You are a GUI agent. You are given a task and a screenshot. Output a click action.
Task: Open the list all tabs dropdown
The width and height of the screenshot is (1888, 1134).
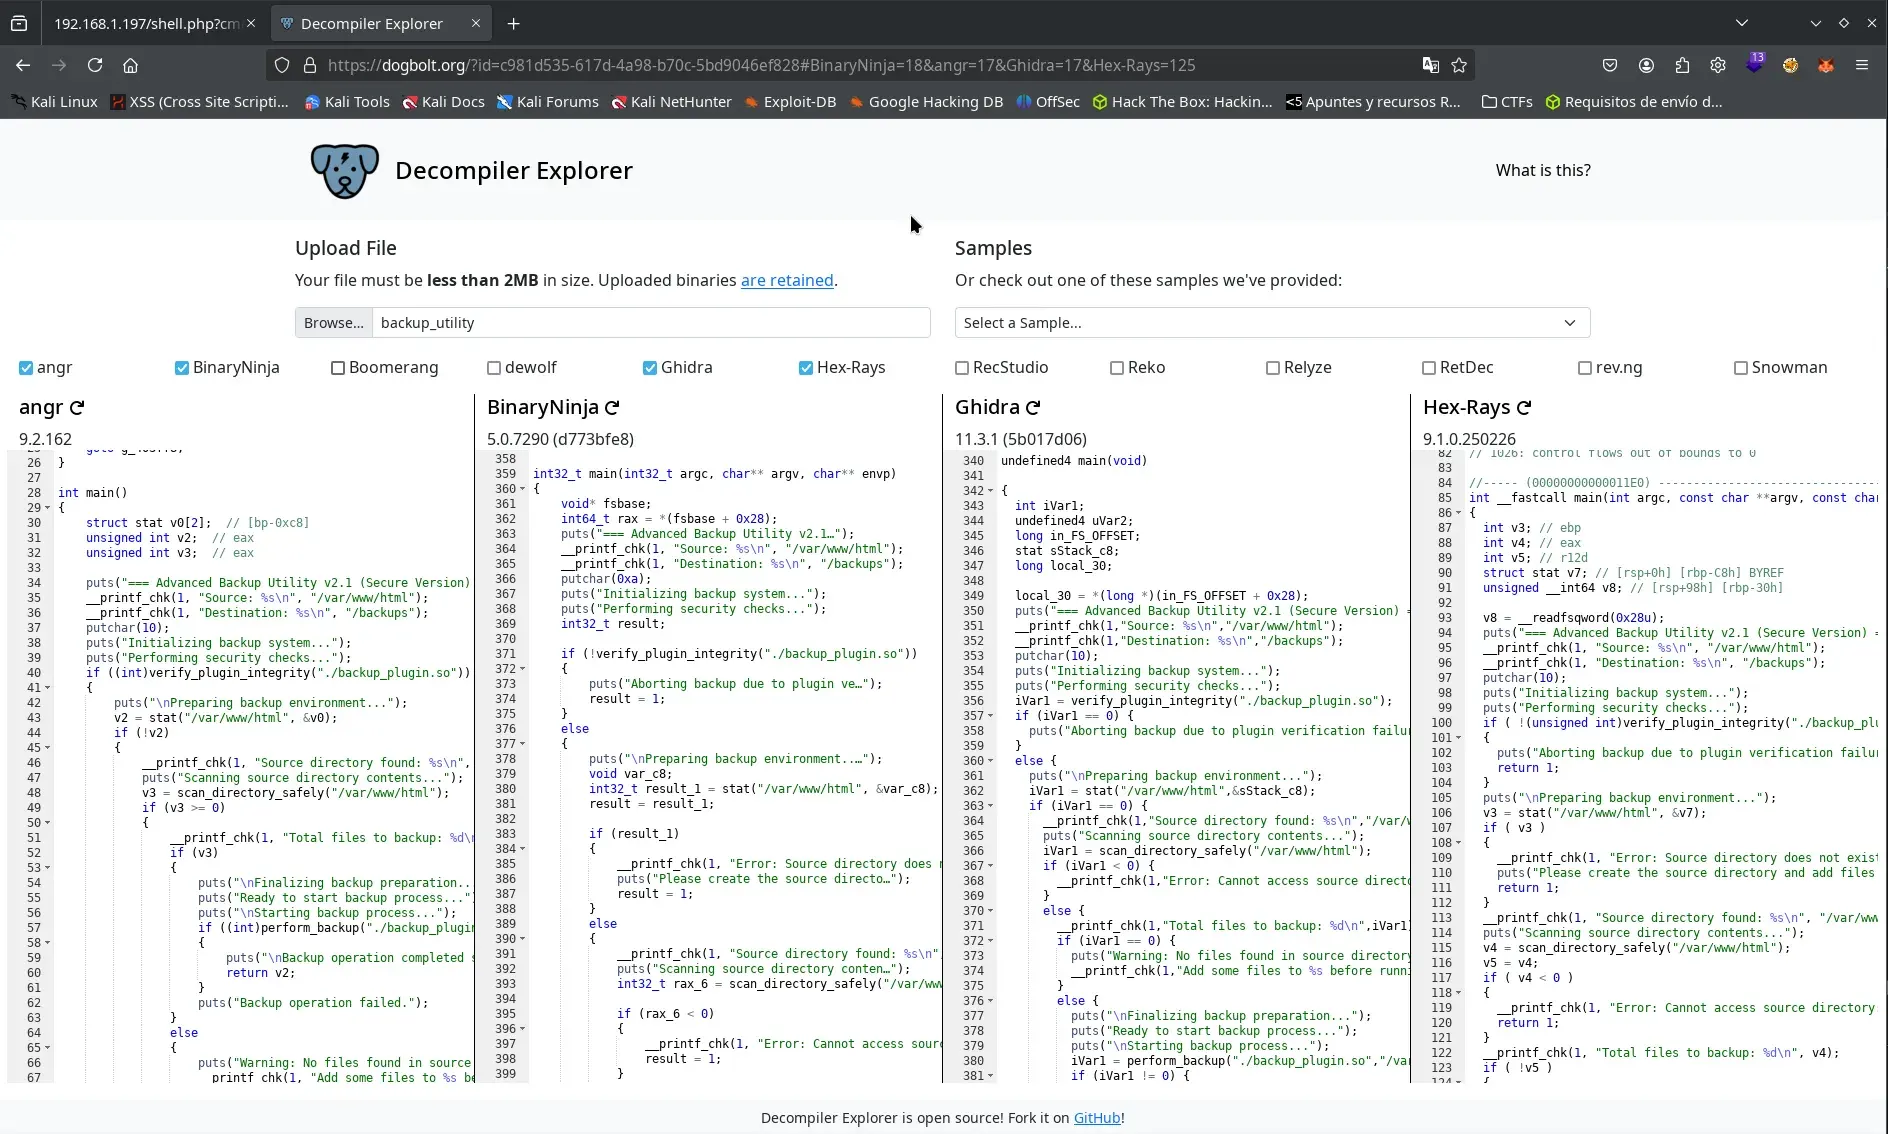click(x=1742, y=23)
